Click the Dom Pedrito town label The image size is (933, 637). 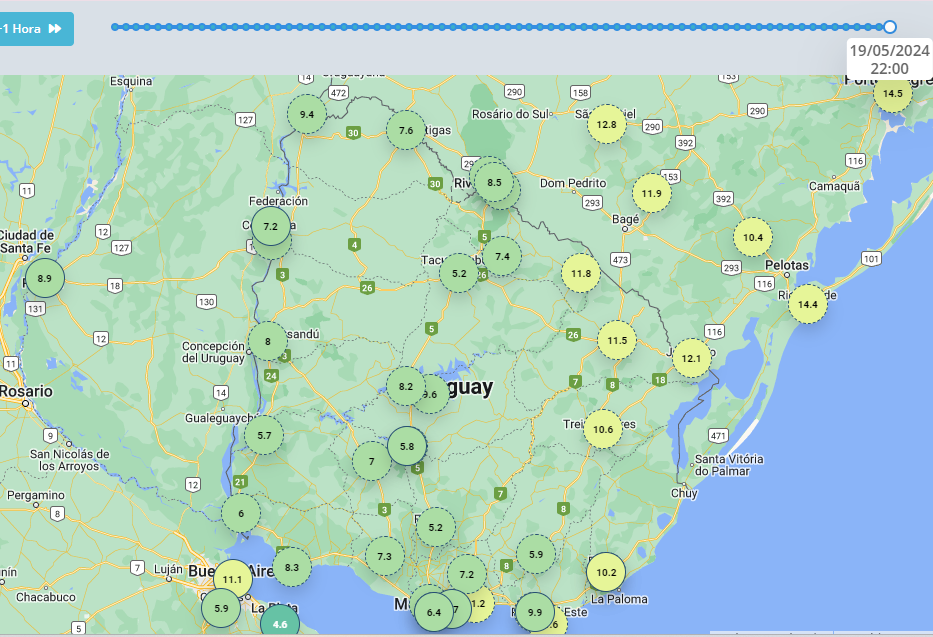573,183
